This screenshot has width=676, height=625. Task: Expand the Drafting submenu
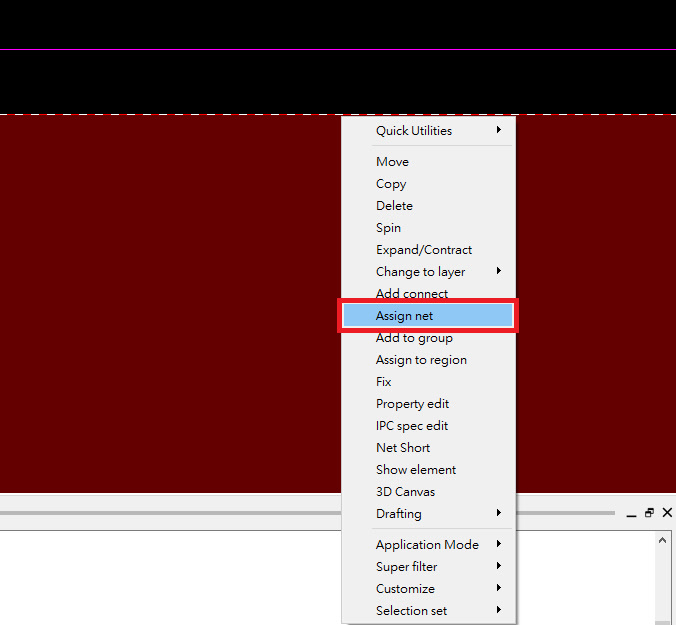point(428,513)
